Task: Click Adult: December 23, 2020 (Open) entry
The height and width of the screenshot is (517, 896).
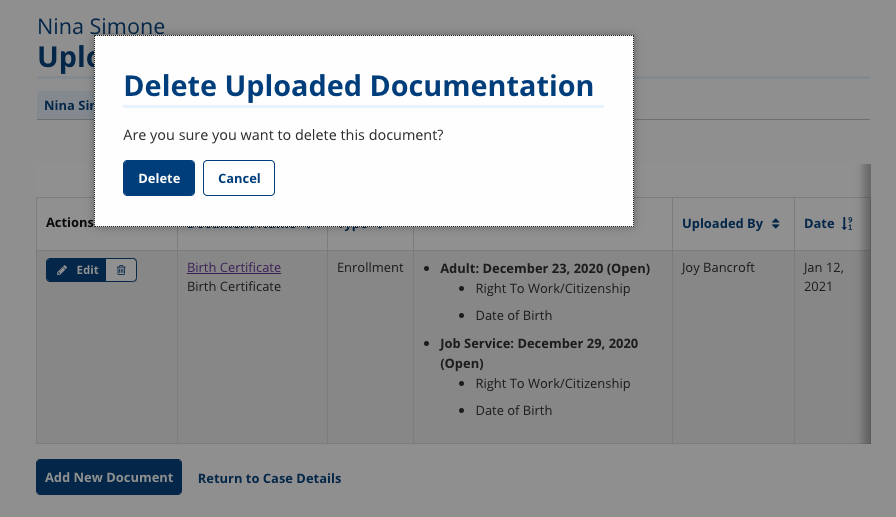Action: coord(545,268)
